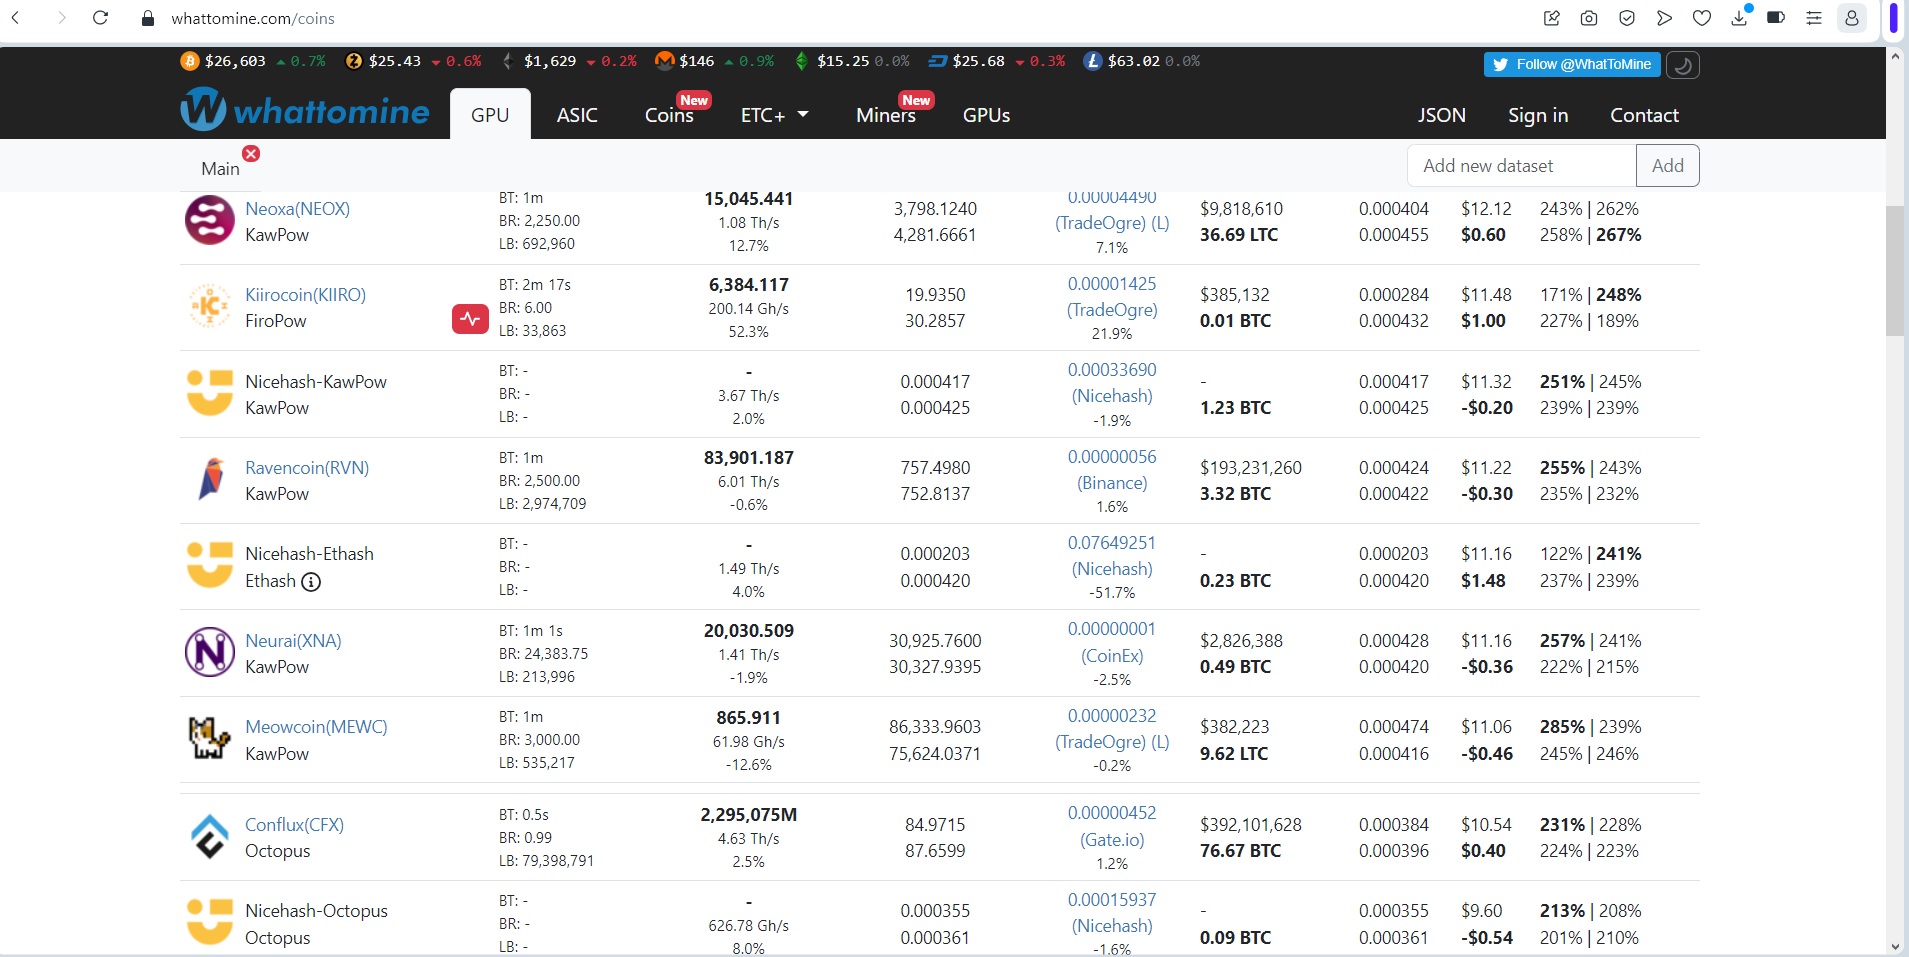The height and width of the screenshot is (957, 1909).
Task: Open the whattomine logo homepage
Action: 305,109
